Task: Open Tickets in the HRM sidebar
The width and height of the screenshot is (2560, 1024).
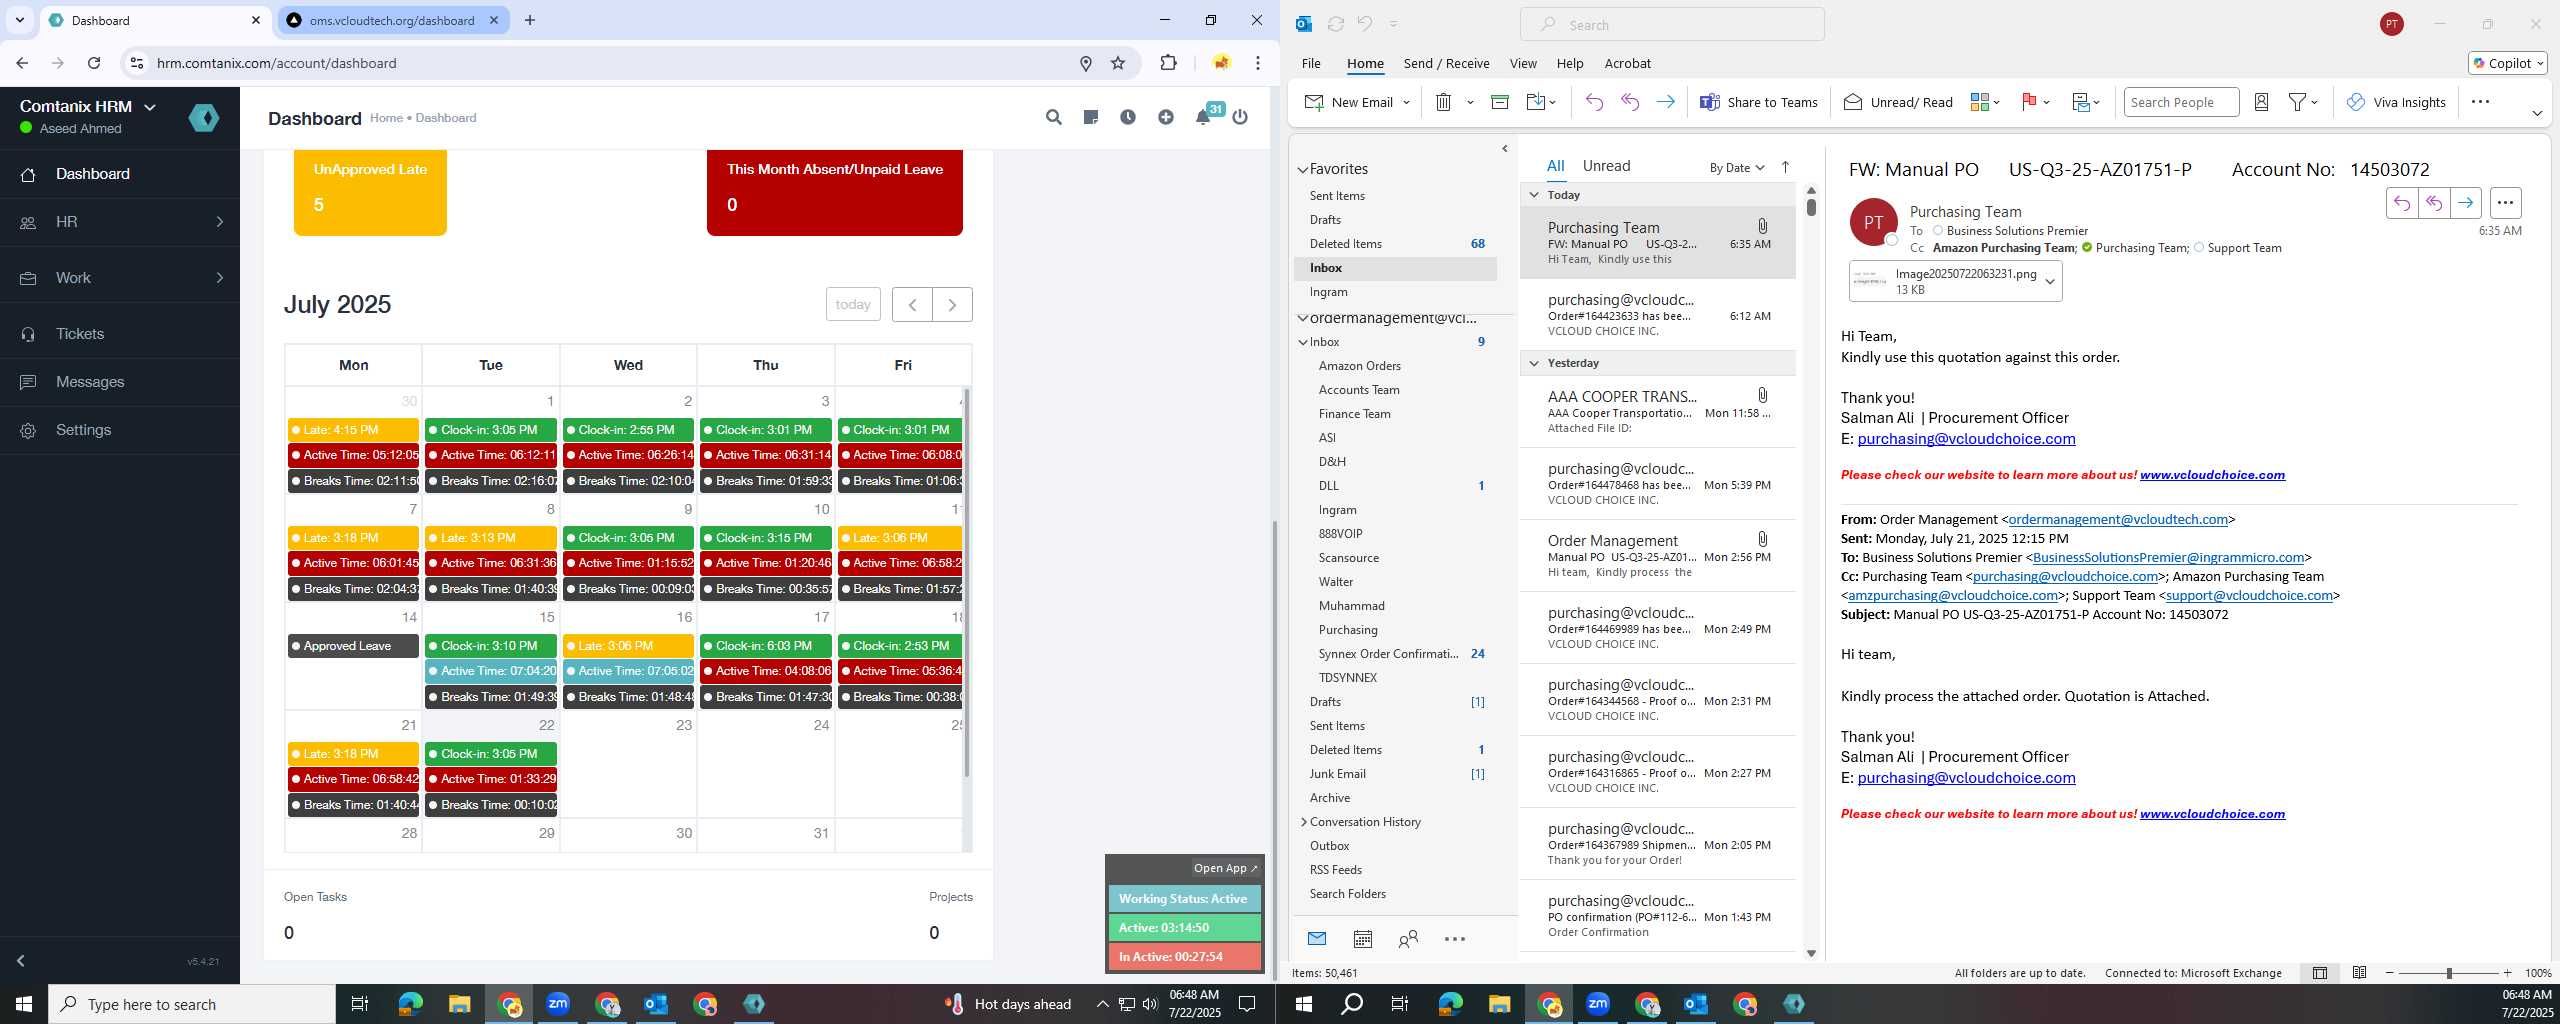Action: [x=120, y=334]
